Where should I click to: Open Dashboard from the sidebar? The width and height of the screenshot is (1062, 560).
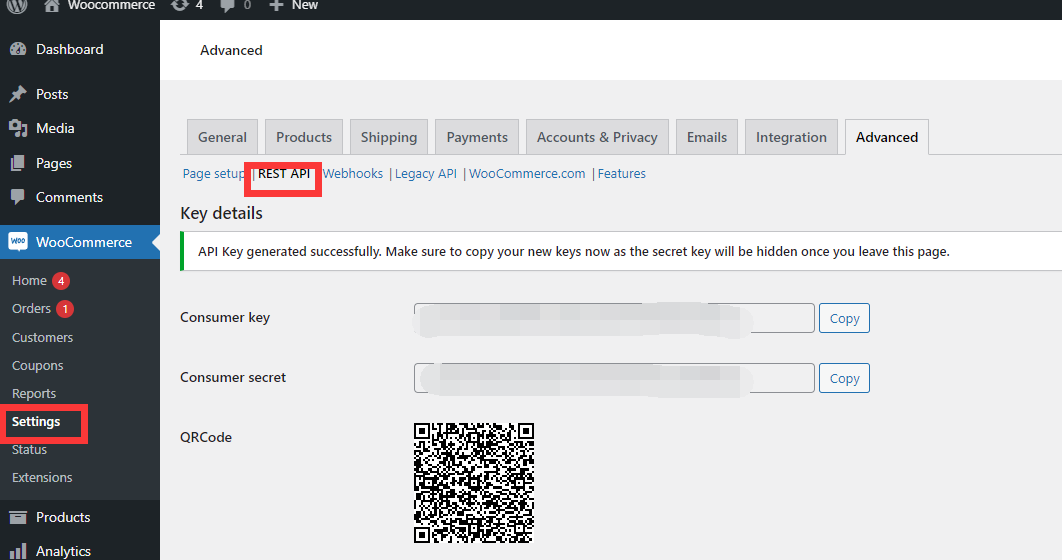click(69, 49)
